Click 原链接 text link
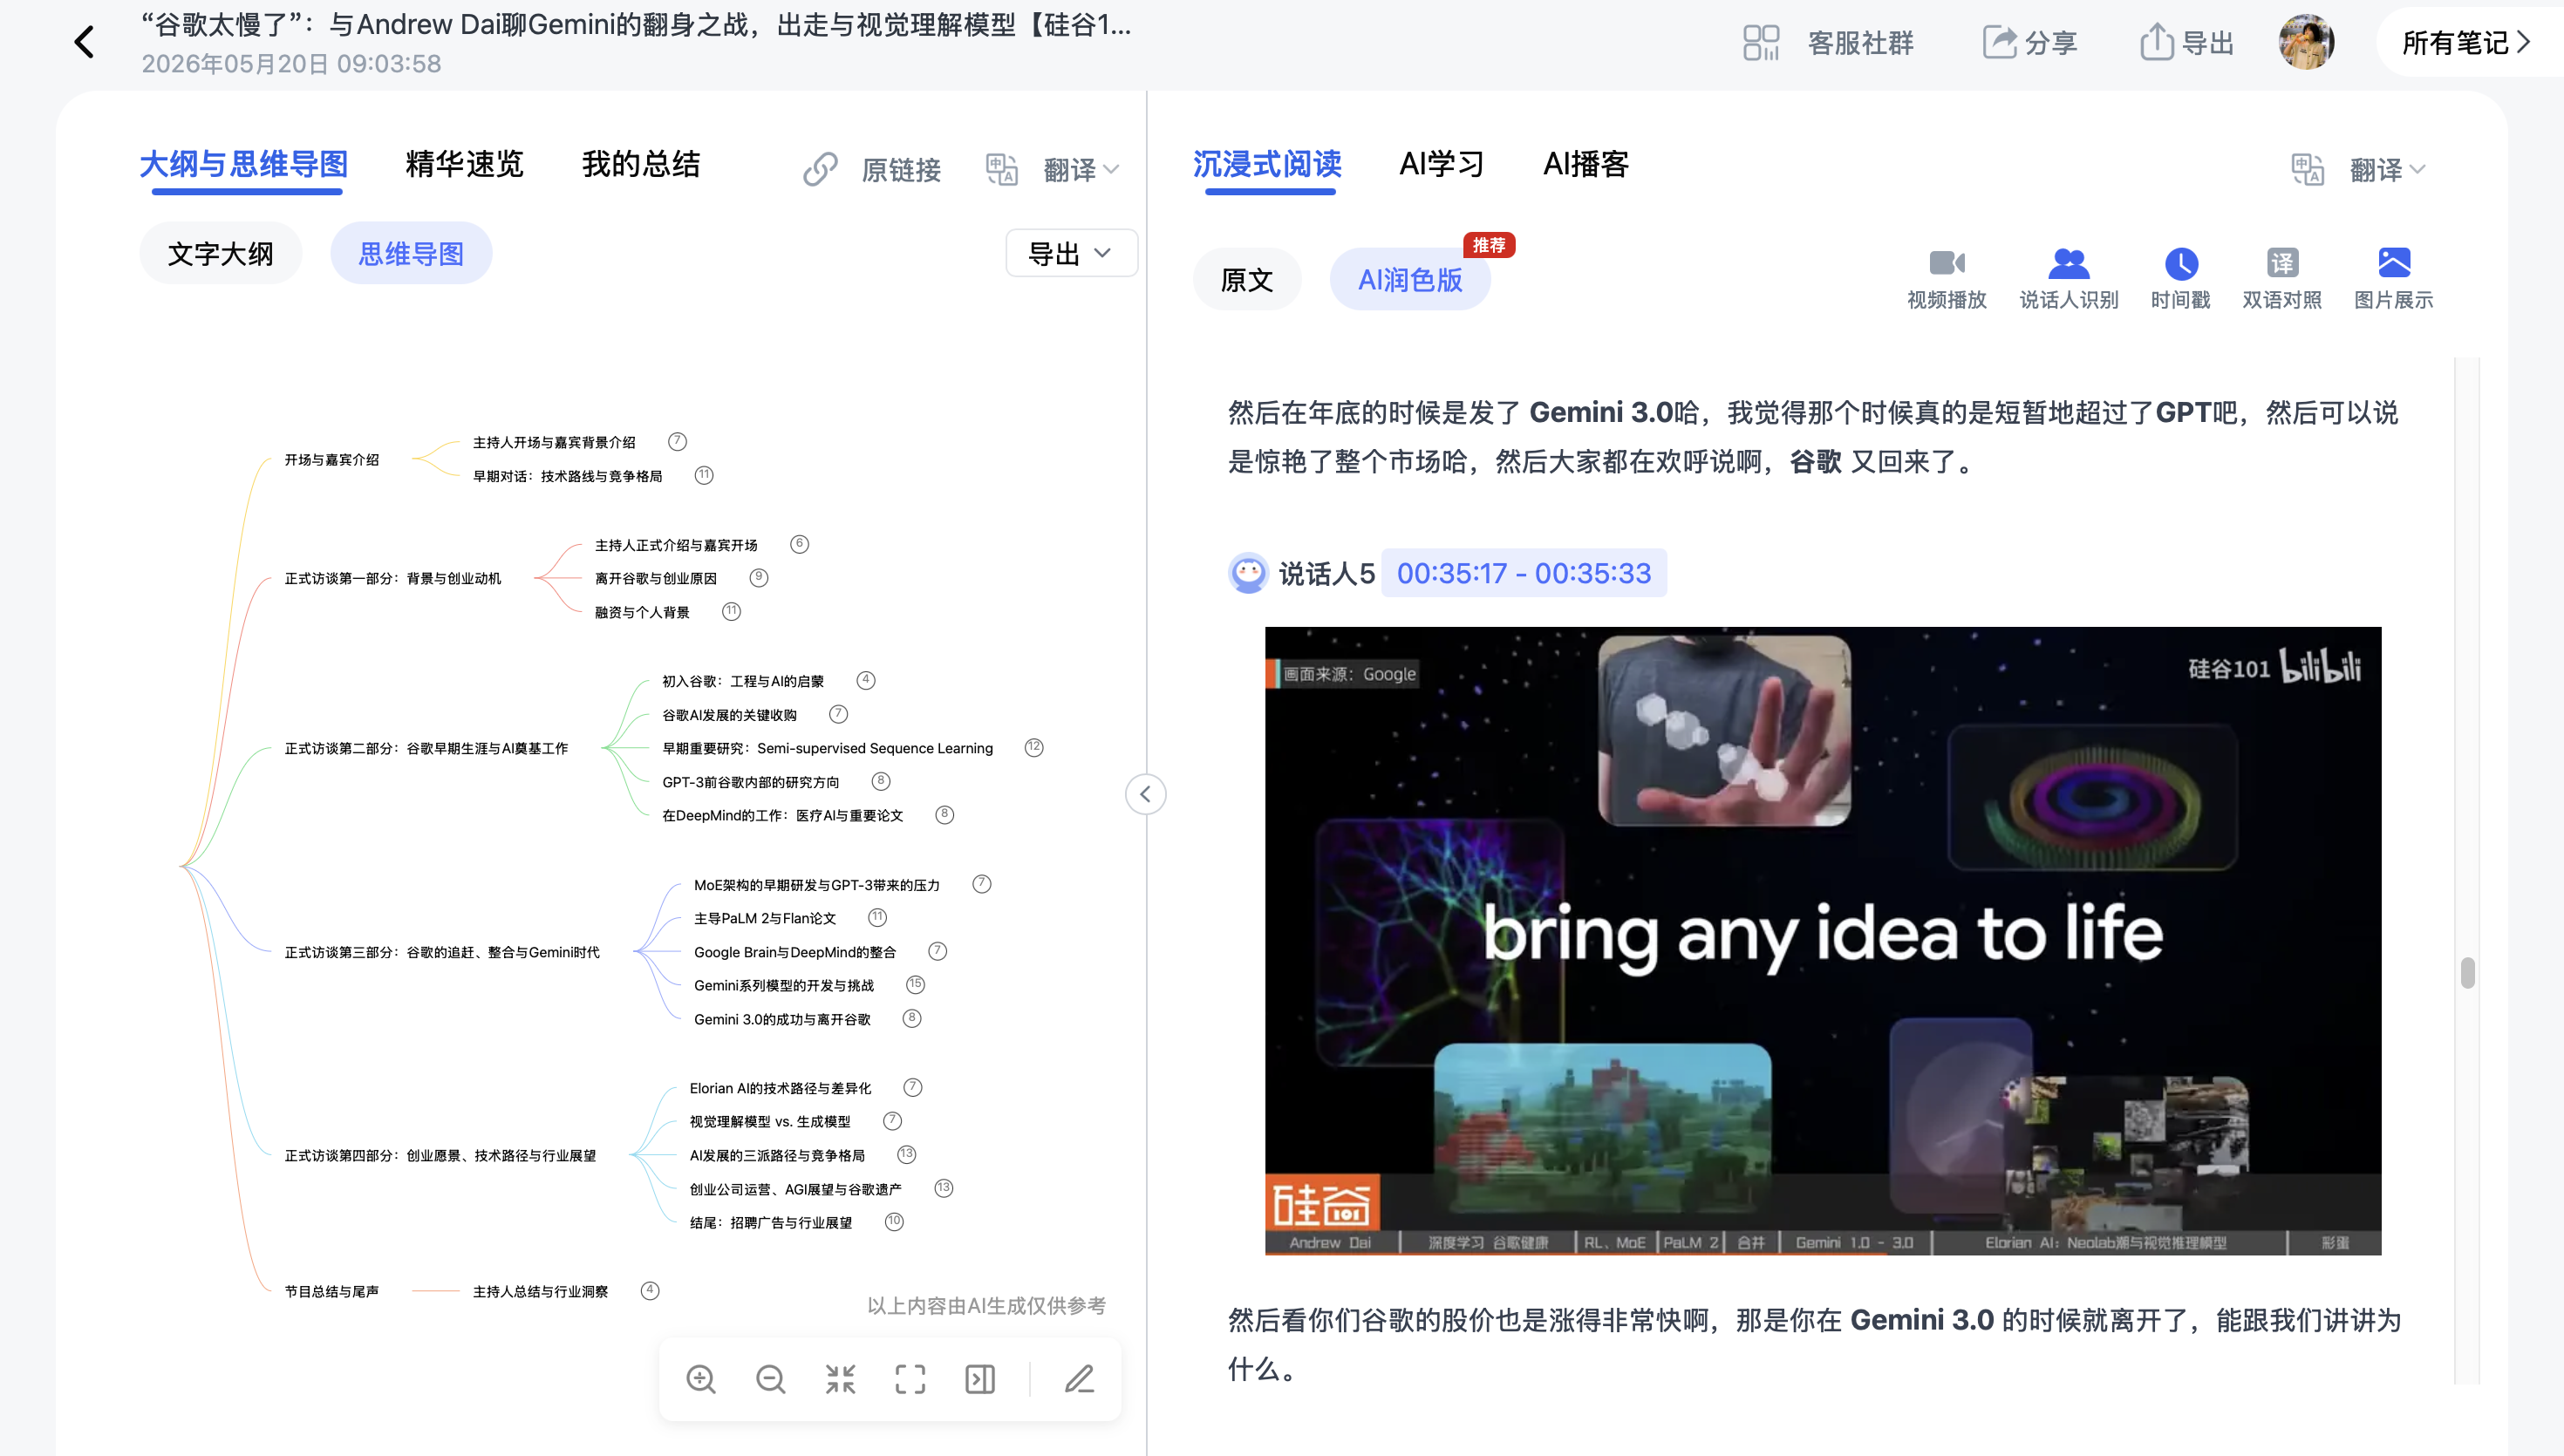Screen dimensions: 2564x1456 pyautogui.click(x=901, y=170)
